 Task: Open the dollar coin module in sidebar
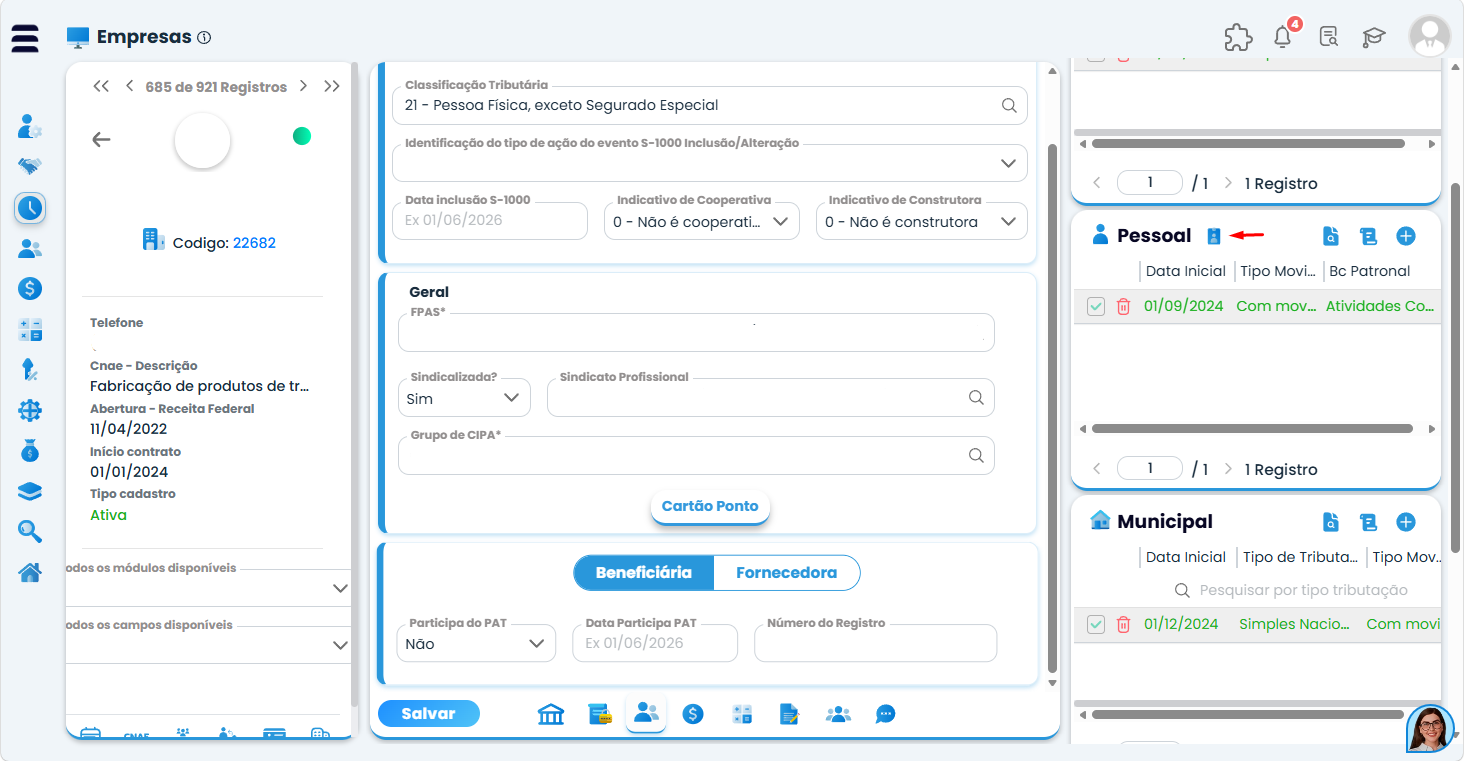click(x=30, y=289)
